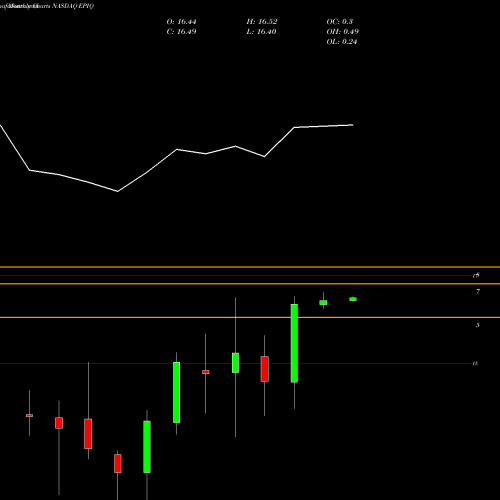This screenshot has height=500, width=500.
Task: Click the "OH: 0.49" statistic
Action: [343, 32]
